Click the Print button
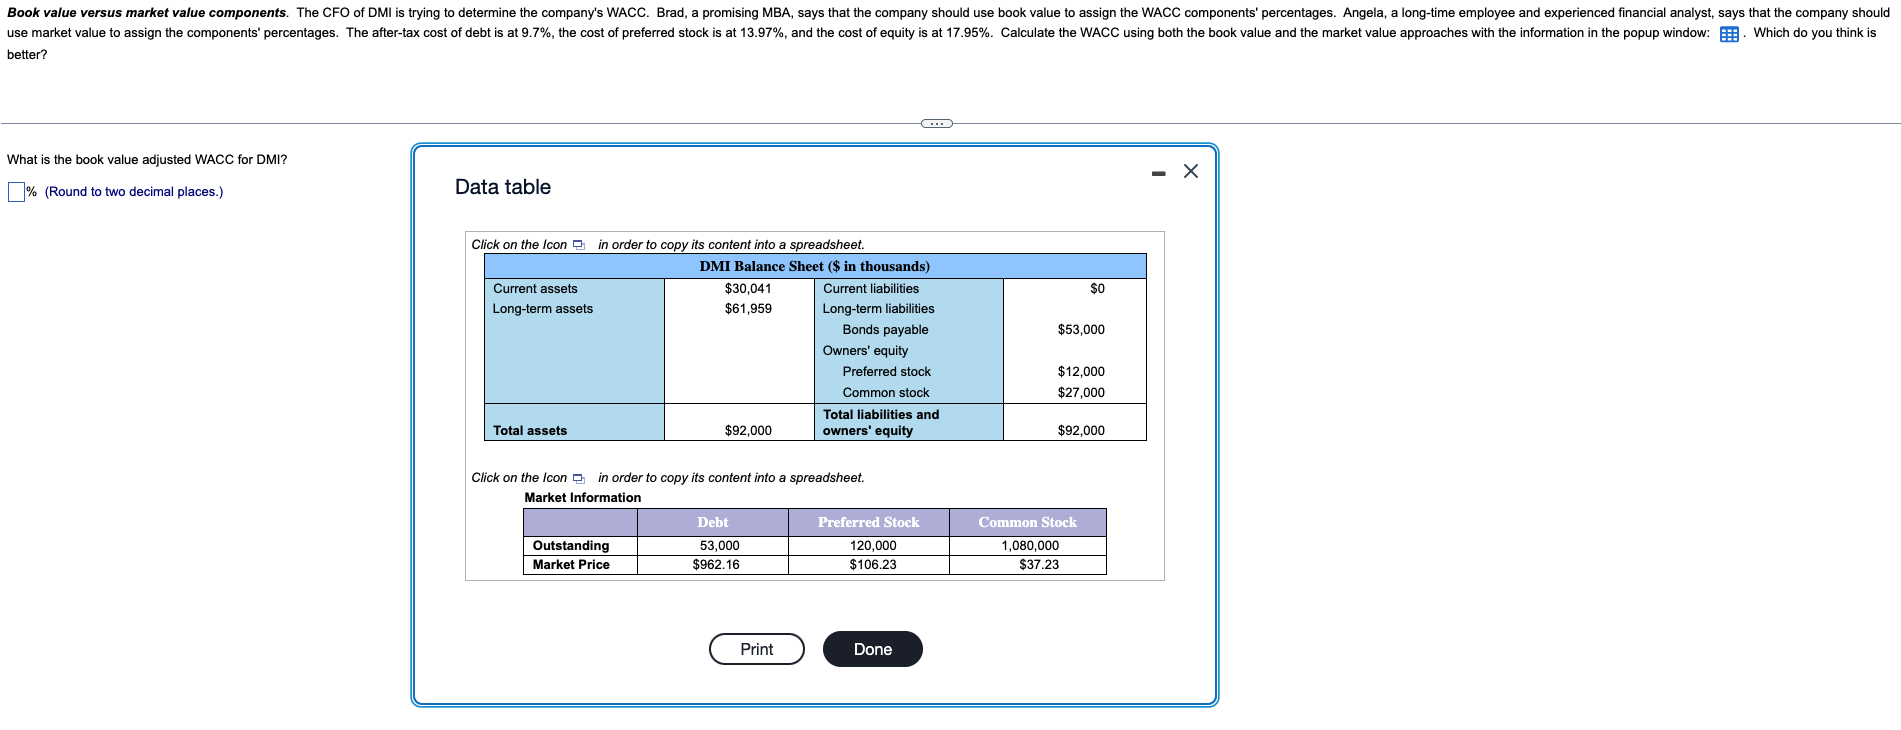Screen dimensions: 1901x730 coord(756,649)
